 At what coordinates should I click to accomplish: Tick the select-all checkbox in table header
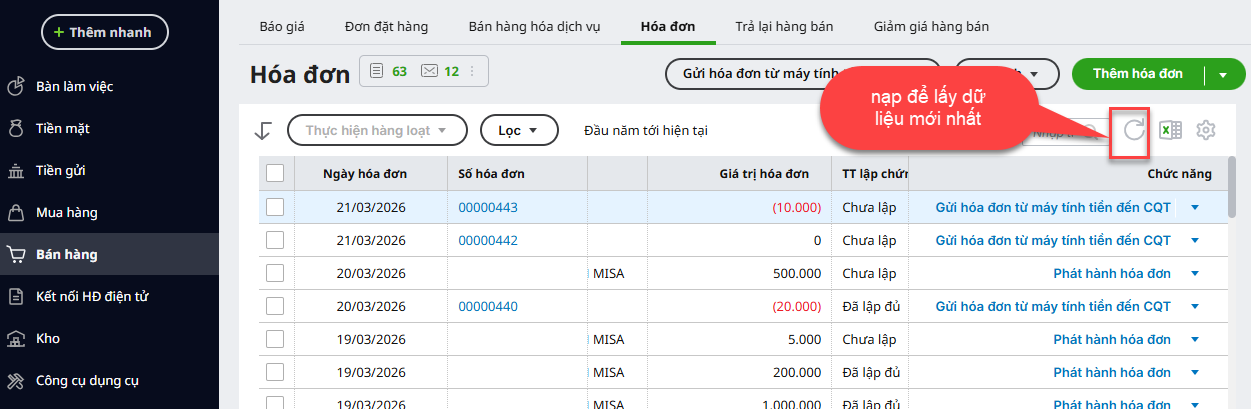[x=275, y=174]
